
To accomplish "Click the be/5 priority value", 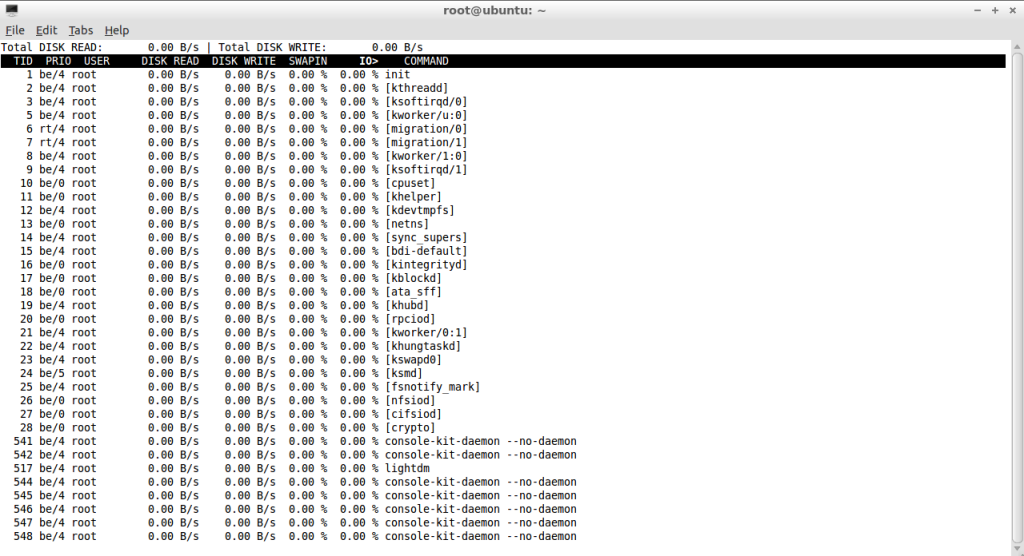I will pyautogui.click(x=52, y=373).
